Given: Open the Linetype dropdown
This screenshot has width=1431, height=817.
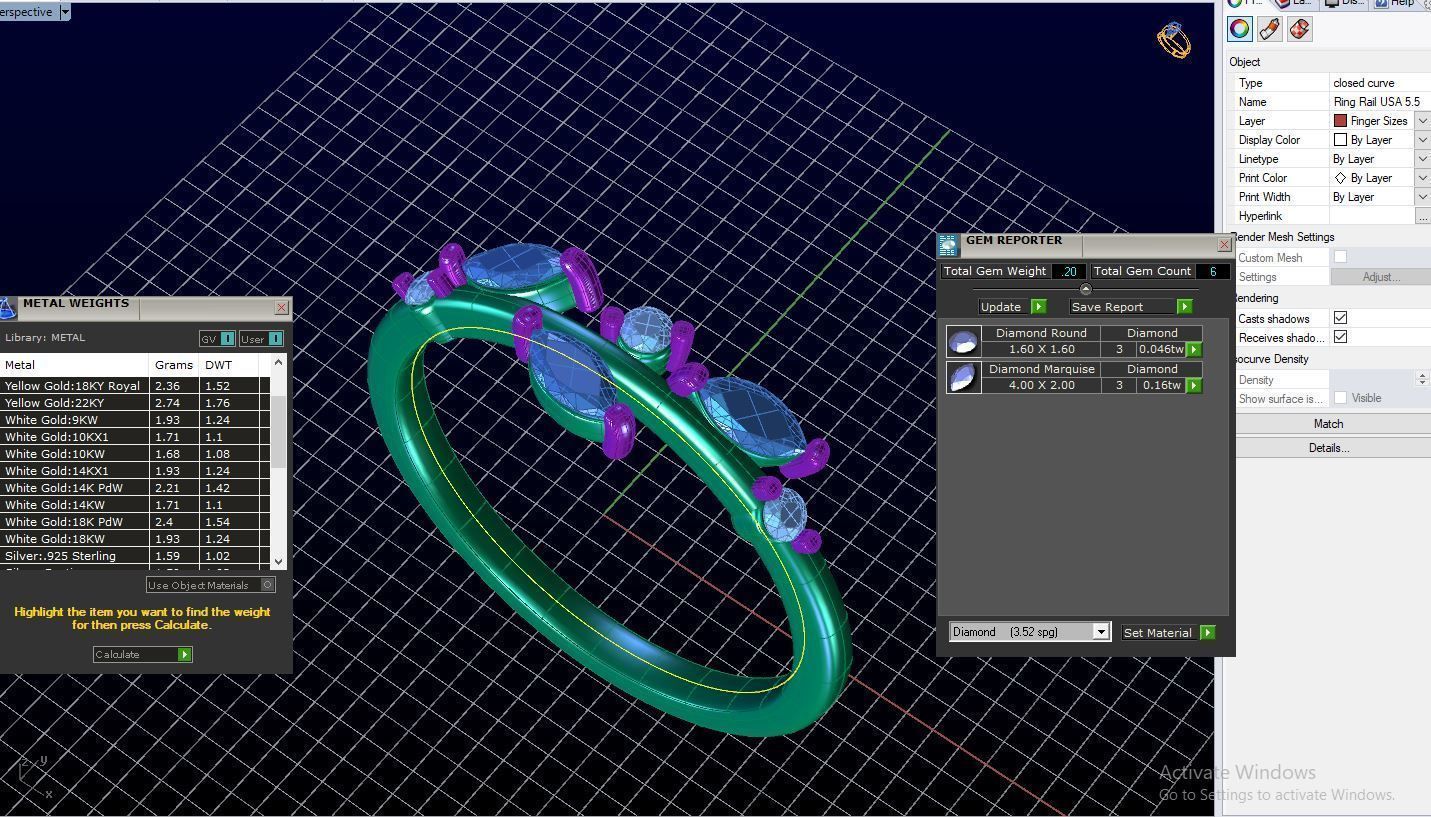Looking at the screenshot, I should (x=1422, y=159).
